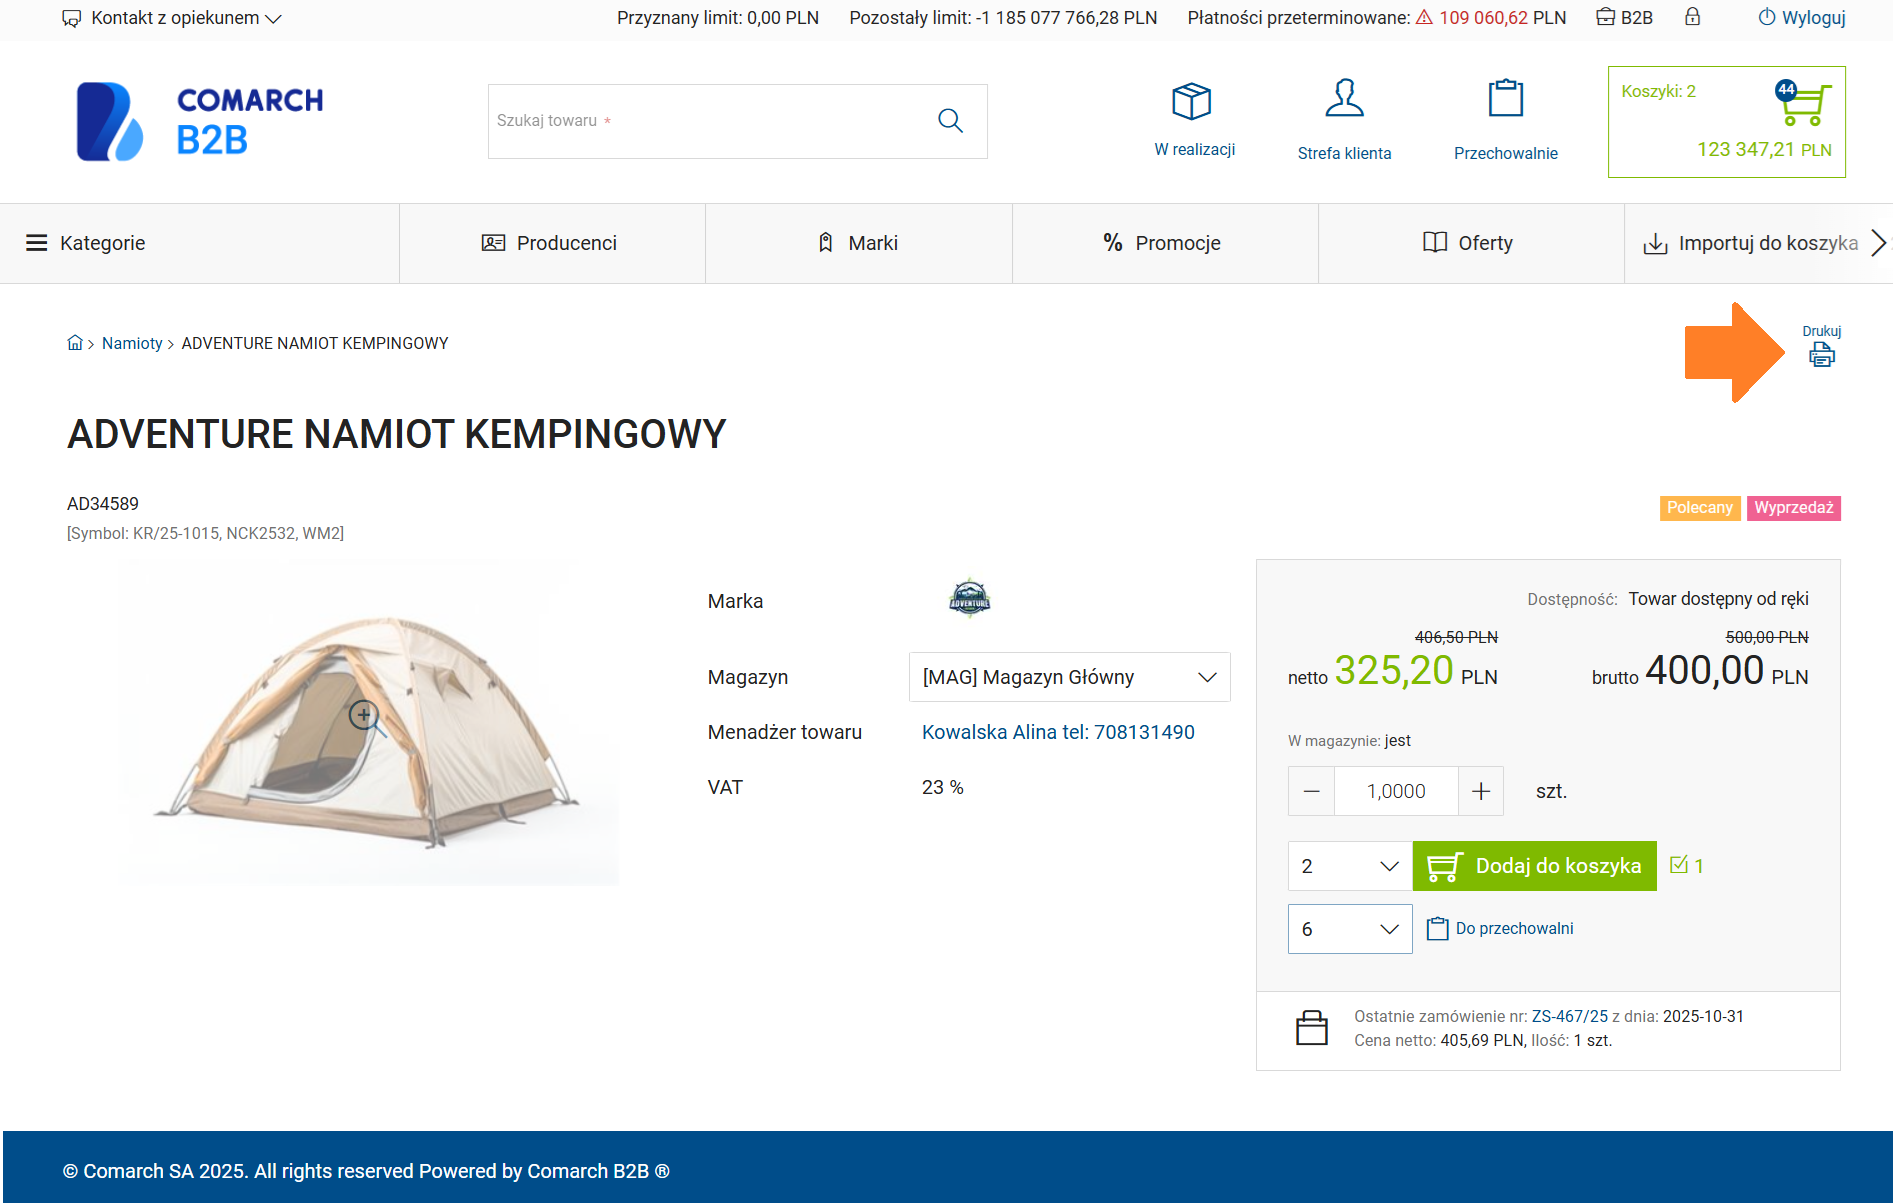Click the Szukaj towaru search field
The image size is (1893, 1203).
pyautogui.click(x=710, y=121)
